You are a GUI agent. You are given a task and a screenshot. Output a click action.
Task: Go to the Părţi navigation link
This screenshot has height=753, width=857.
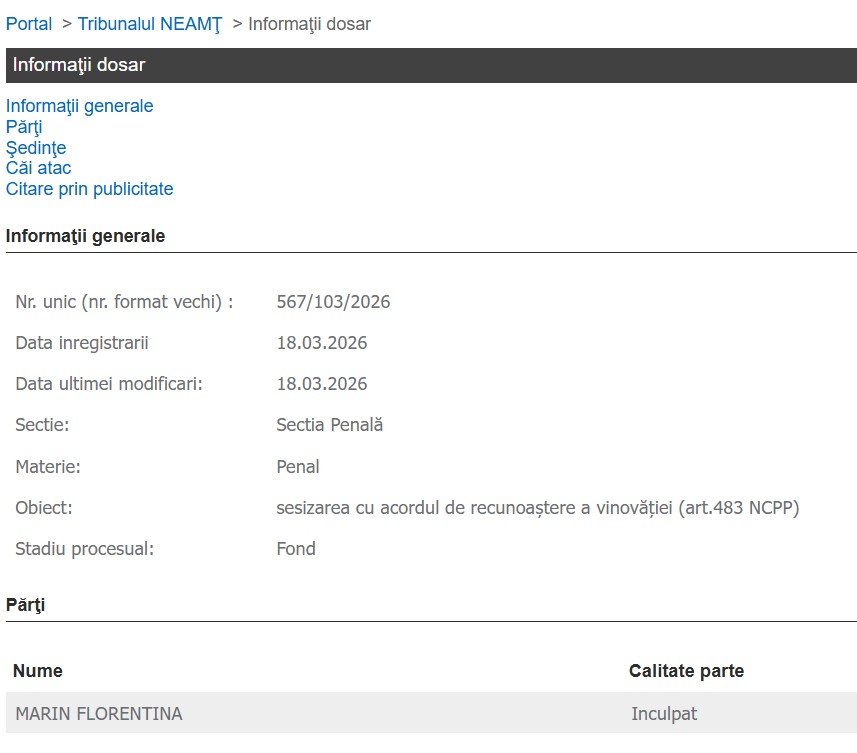[24, 127]
